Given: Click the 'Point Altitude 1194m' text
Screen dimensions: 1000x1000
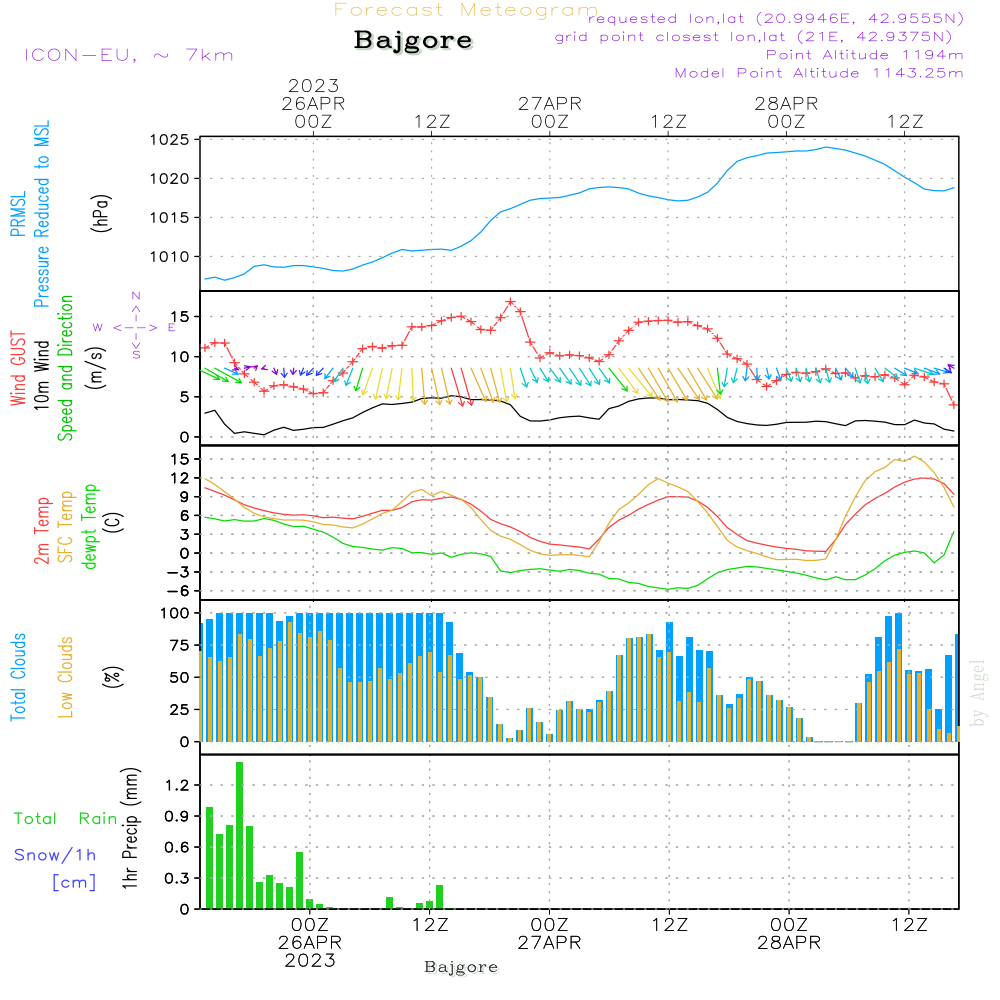Looking at the screenshot, I should click(864, 55).
